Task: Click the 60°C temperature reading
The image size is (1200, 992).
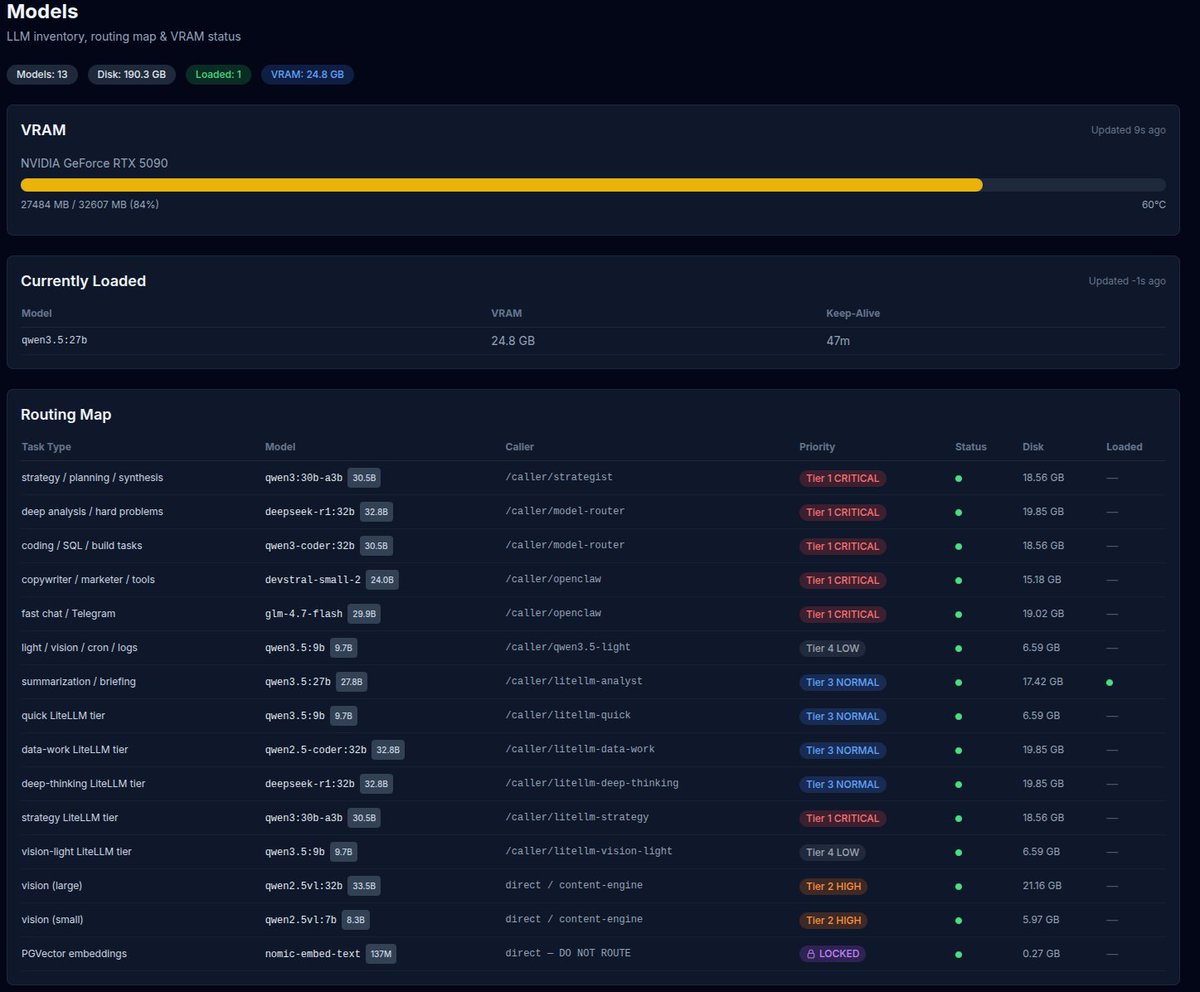Action: [1154, 204]
